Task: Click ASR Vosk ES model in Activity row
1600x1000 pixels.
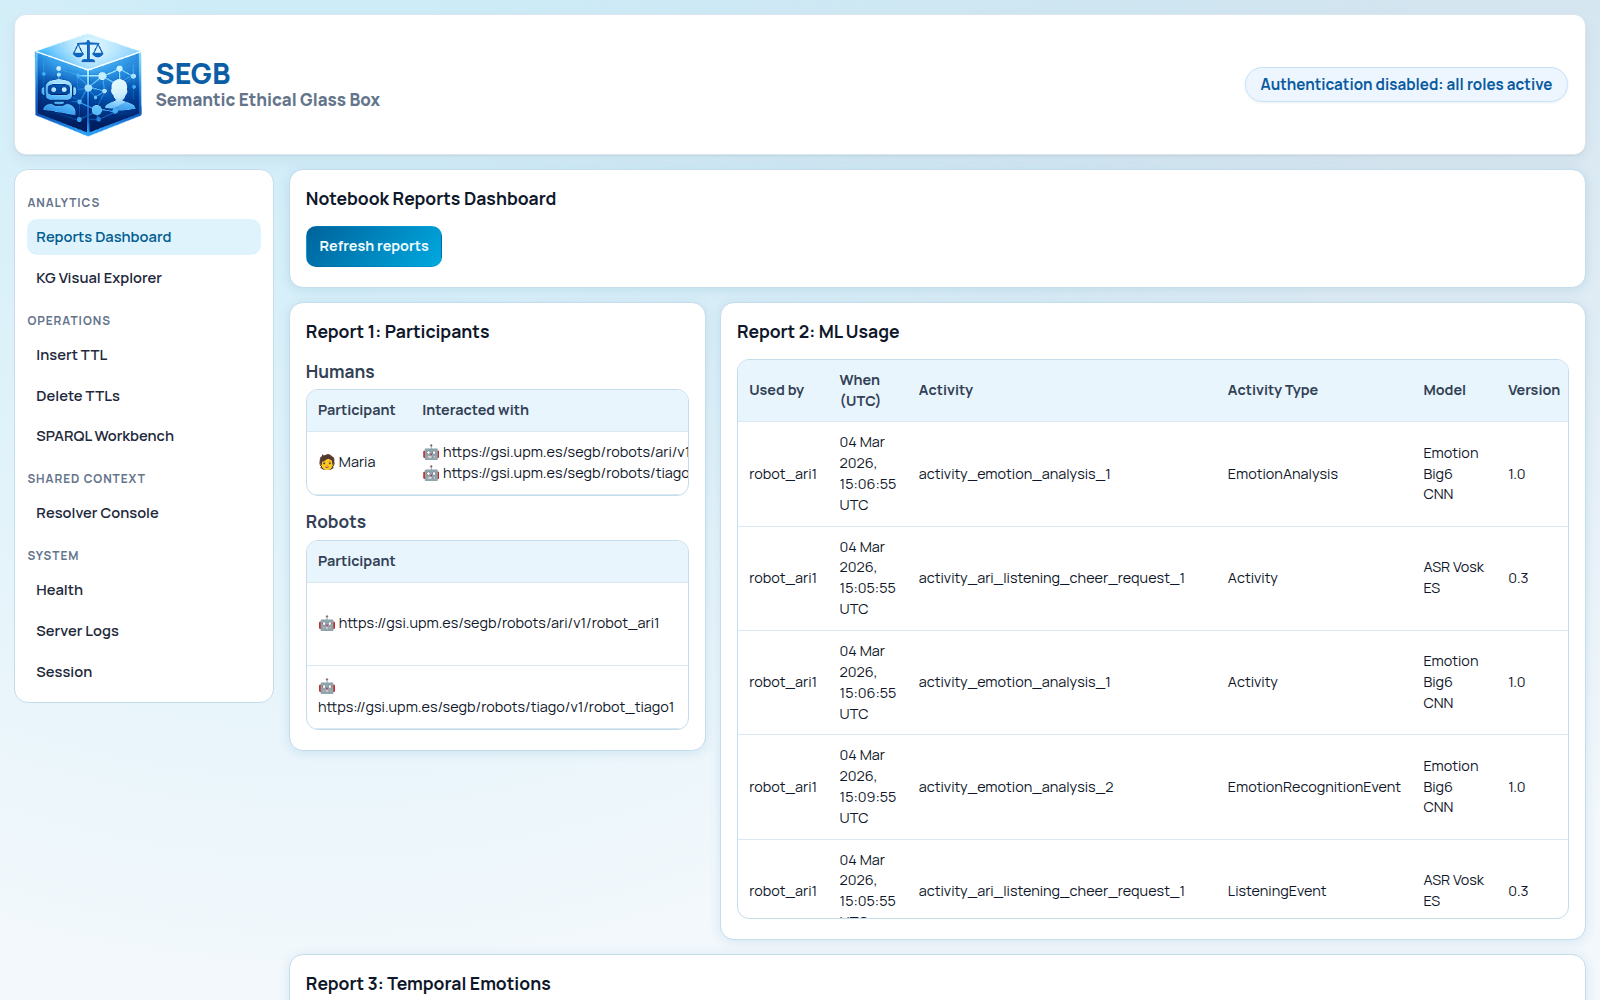Action: 1453,578
